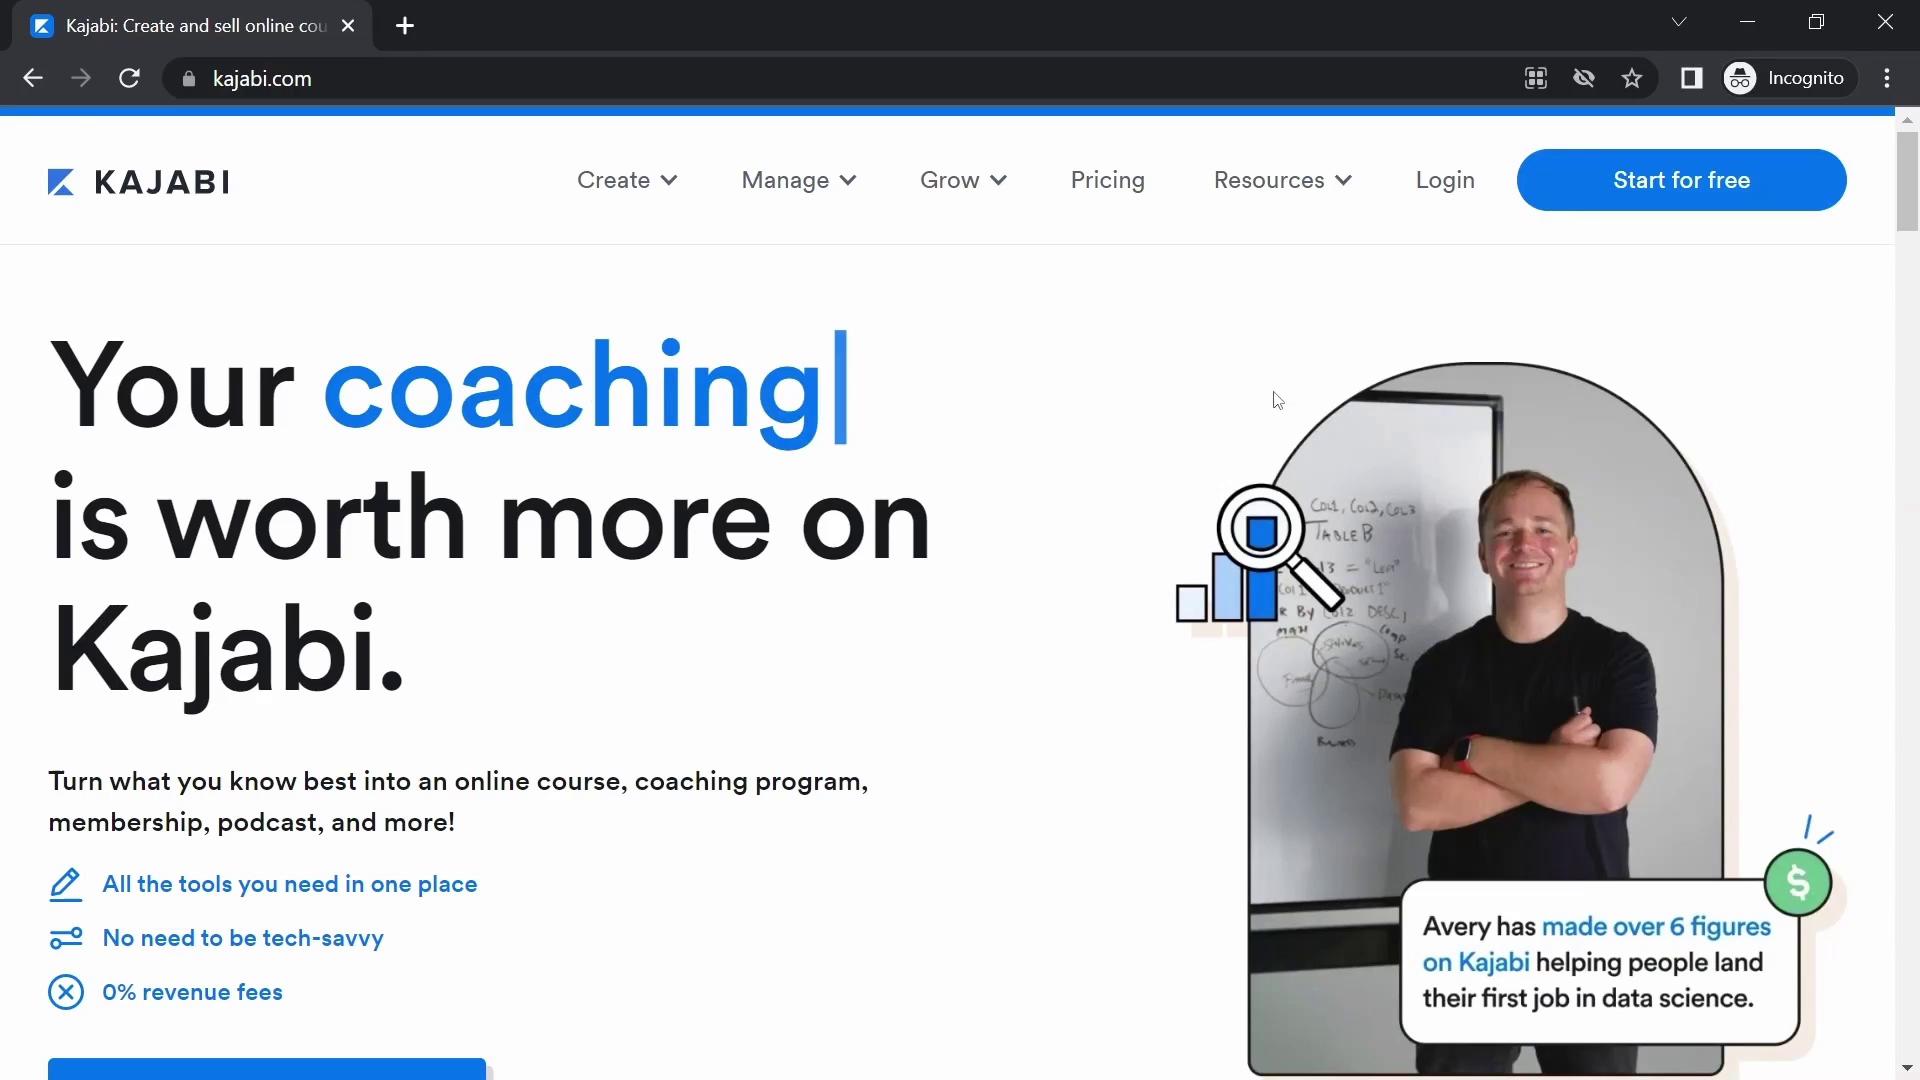Click 'Start for free' button
The image size is (1920, 1080).
(1683, 179)
